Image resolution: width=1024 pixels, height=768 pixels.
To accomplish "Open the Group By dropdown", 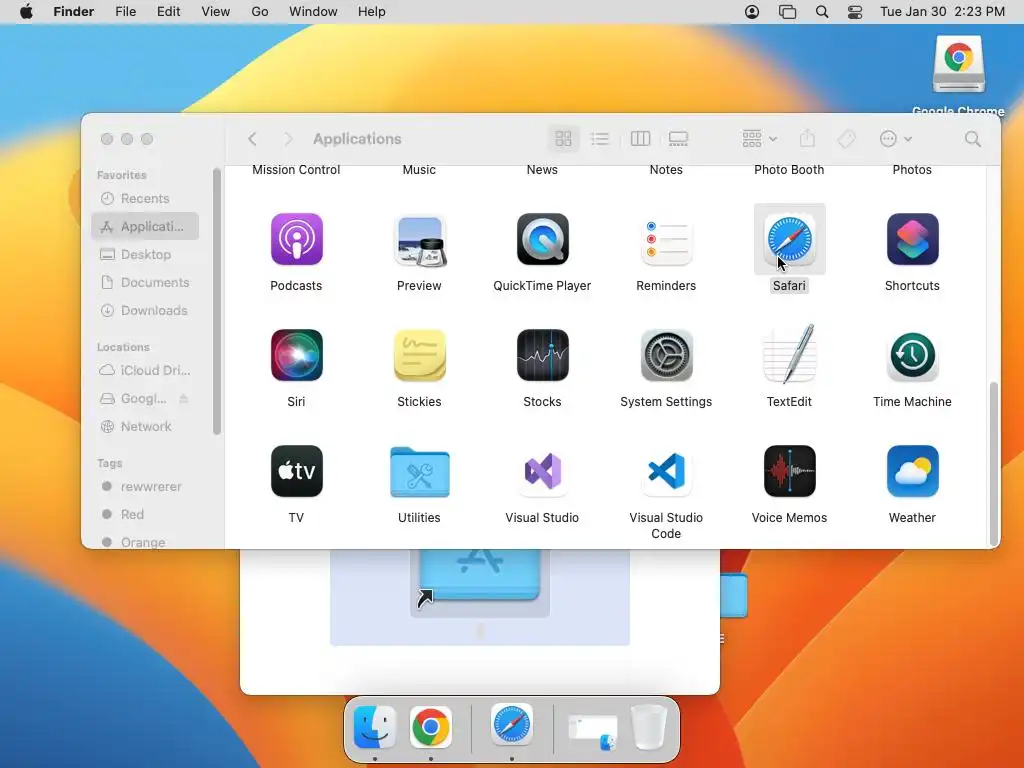I will 759,138.
